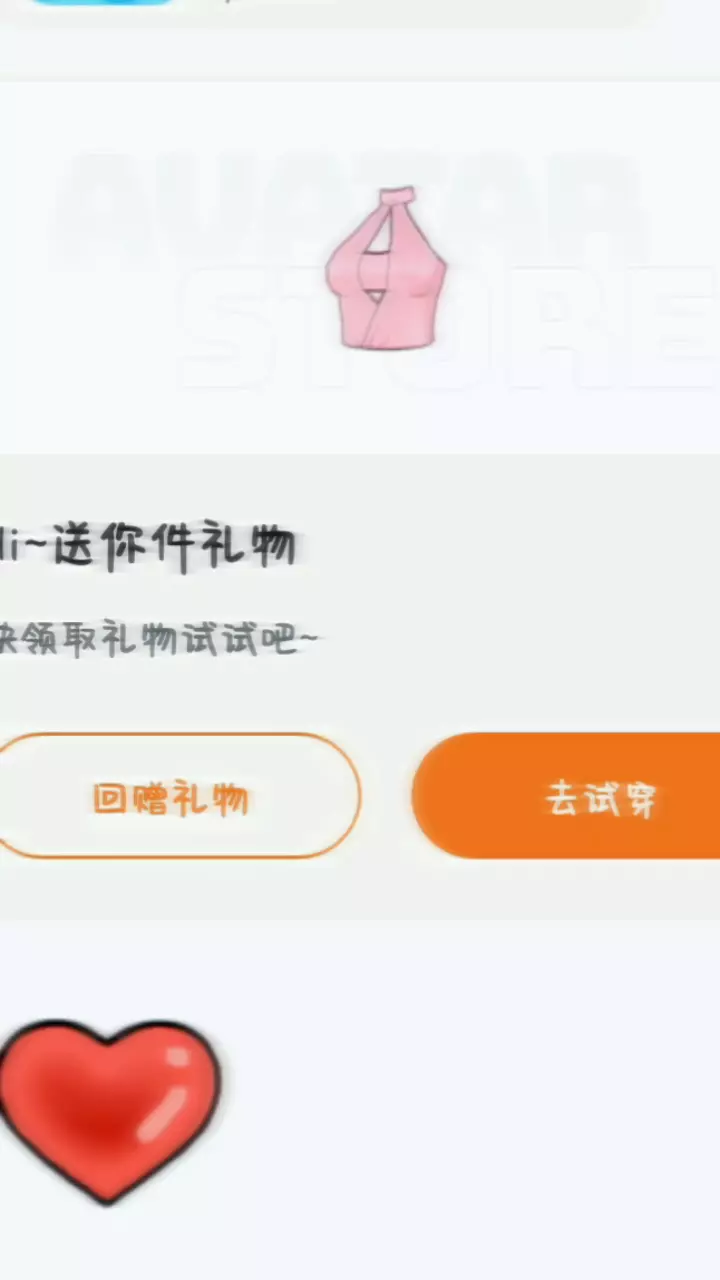This screenshot has width=720, height=1280.
Task: Click the orange 去试穿 button
Action: (566, 796)
